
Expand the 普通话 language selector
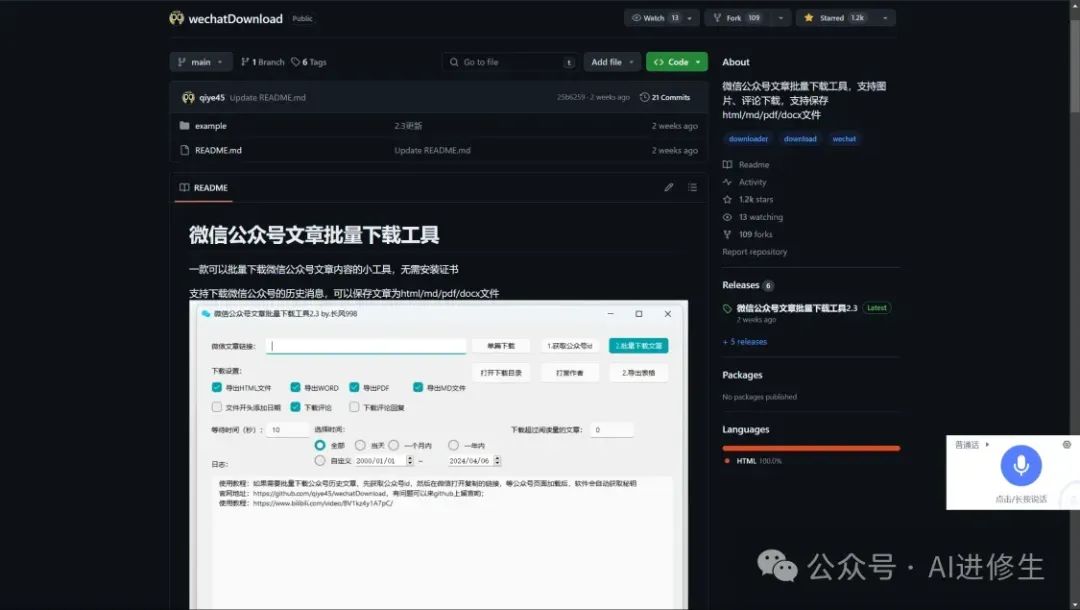point(972,445)
